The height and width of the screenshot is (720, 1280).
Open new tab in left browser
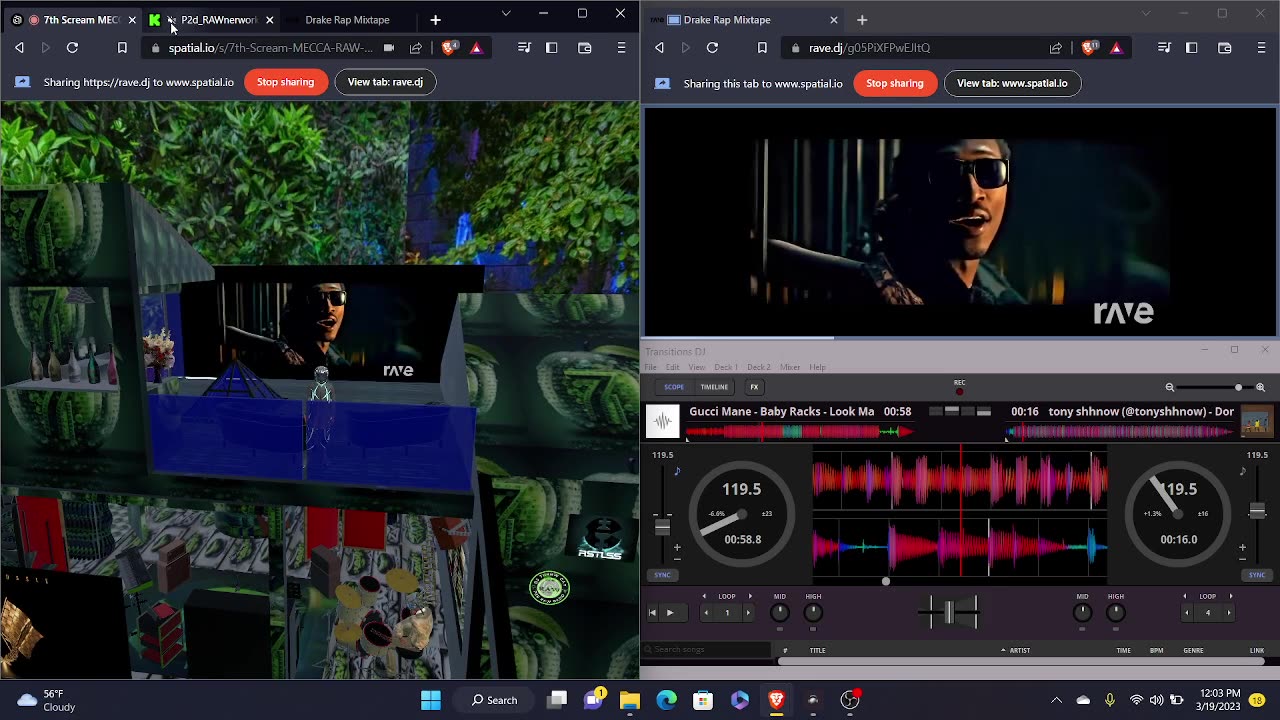435,19
